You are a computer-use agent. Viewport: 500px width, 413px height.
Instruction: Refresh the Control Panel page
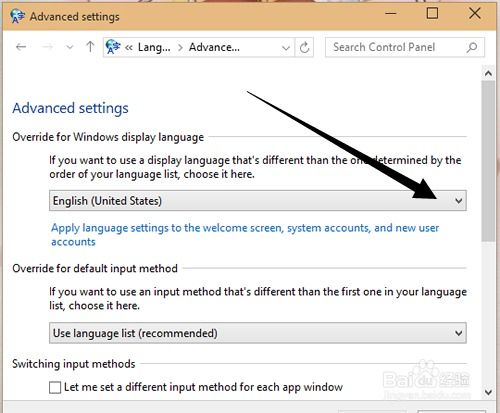(x=304, y=48)
